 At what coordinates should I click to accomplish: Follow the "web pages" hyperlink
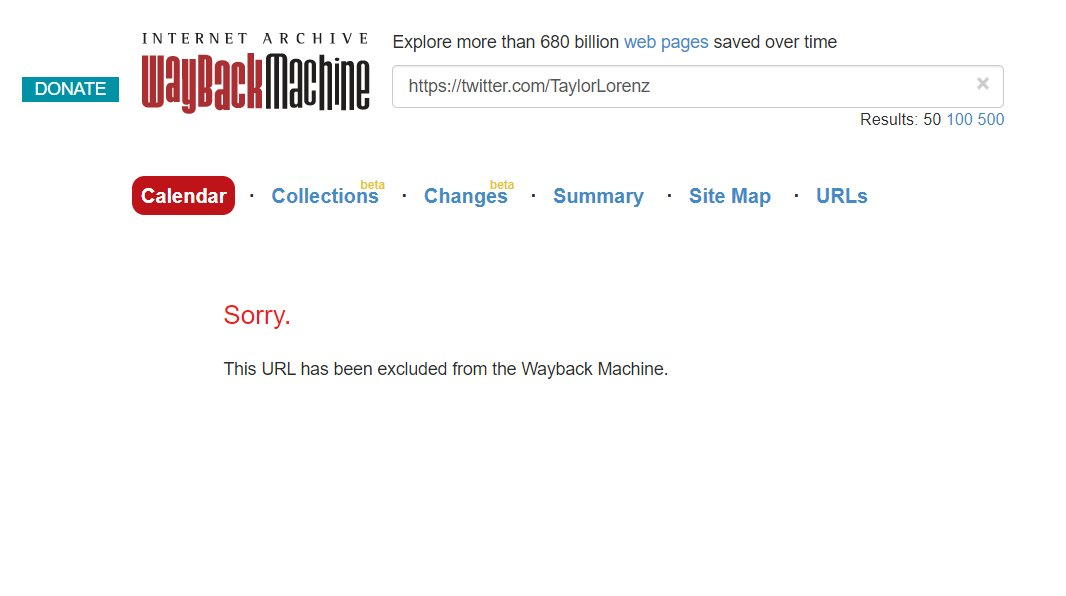pos(666,42)
